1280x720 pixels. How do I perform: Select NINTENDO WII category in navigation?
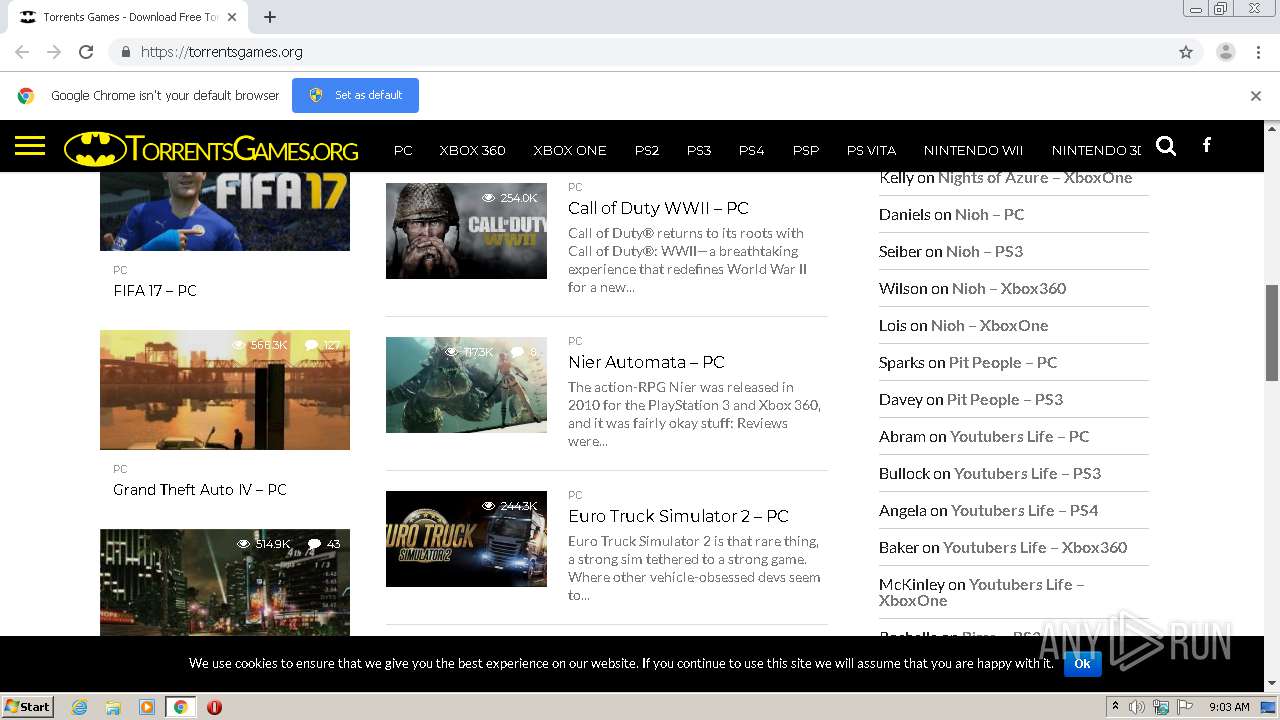pos(973,150)
